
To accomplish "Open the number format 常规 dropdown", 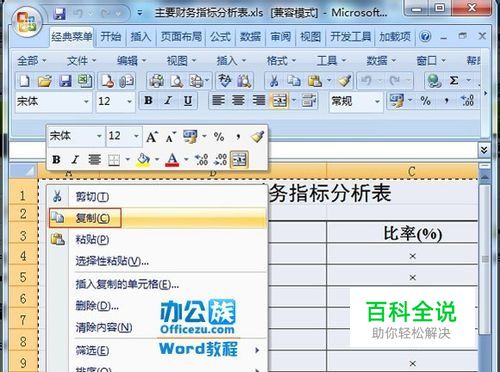I will pos(377,101).
